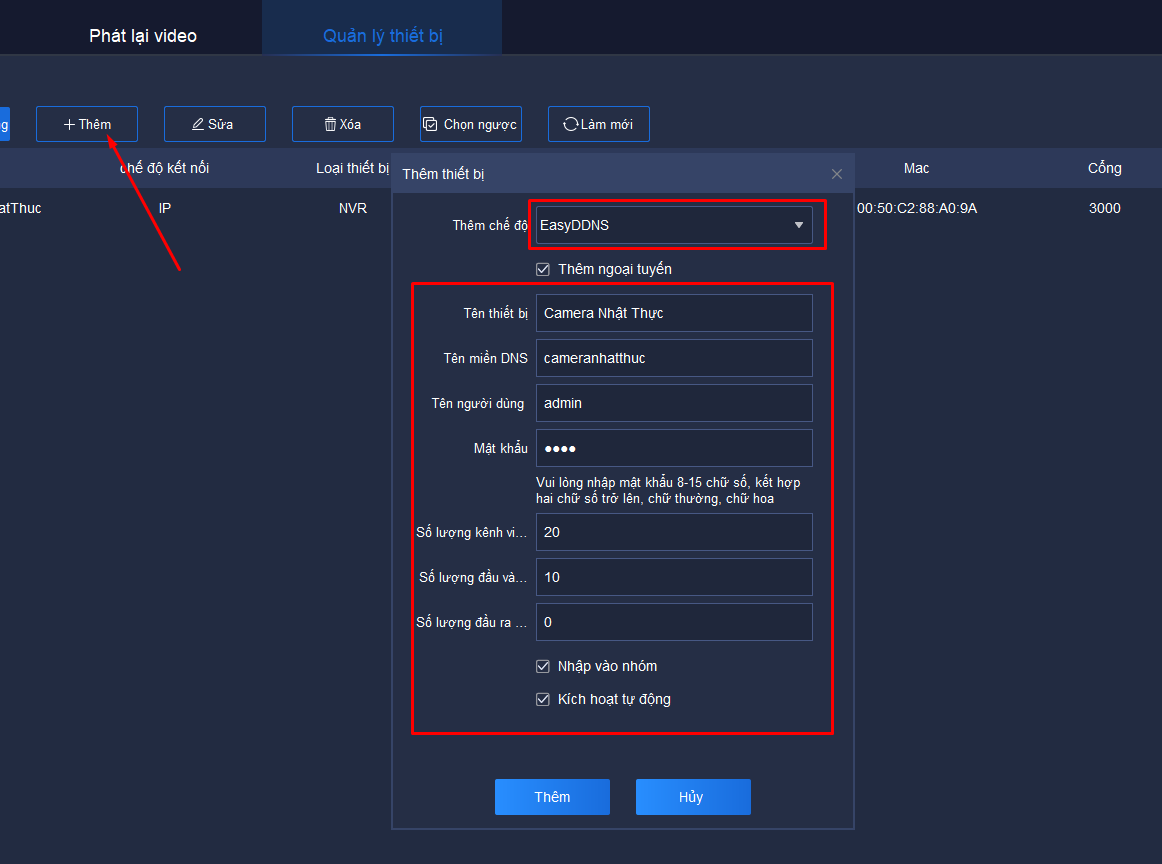The height and width of the screenshot is (864, 1162).
Task: Close the Thêm thiết bị dialog
Action: pyautogui.click(x=837, y=174)
